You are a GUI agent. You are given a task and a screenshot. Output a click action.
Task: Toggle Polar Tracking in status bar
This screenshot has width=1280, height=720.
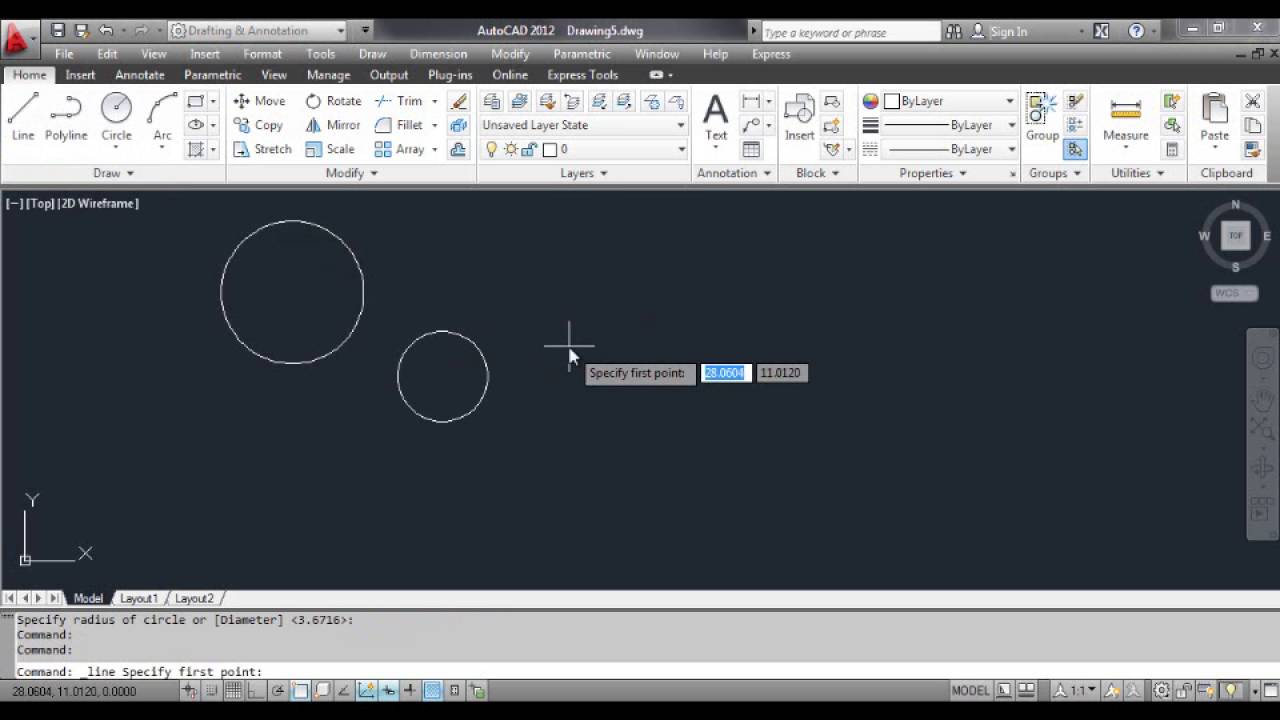[277, 691]
